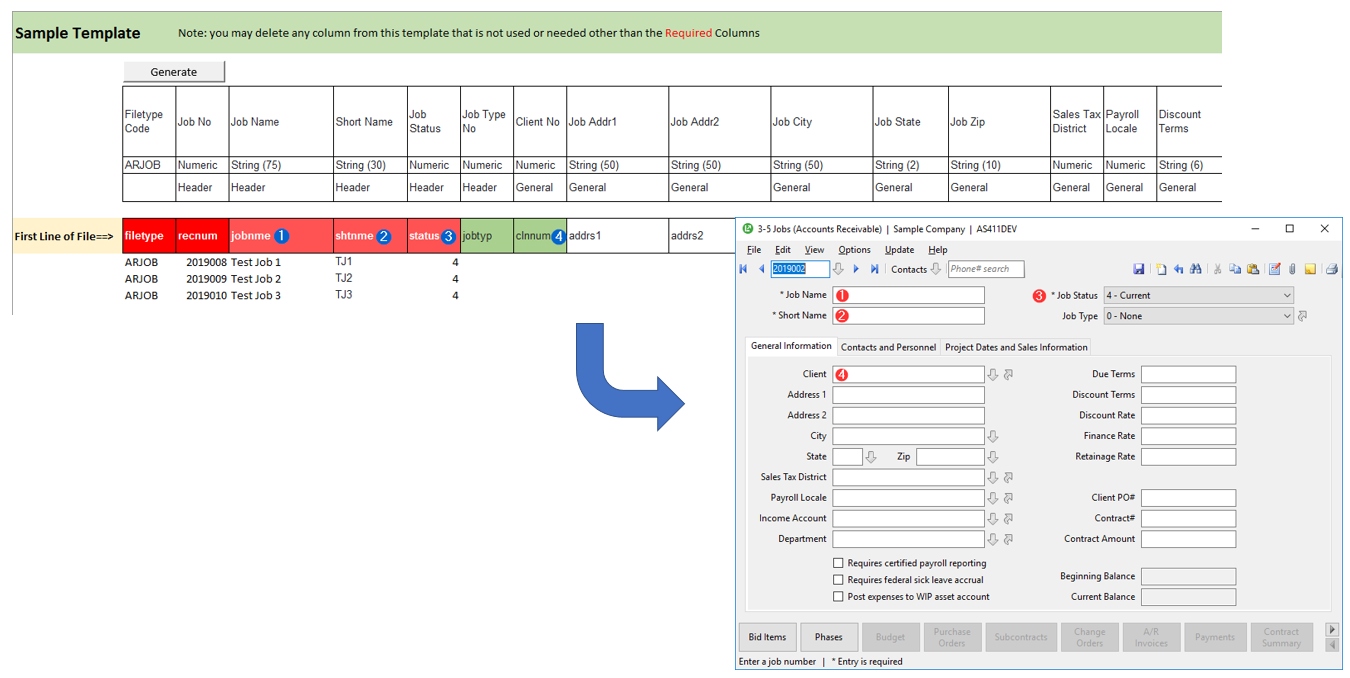Viewport: 1350px width, 678px height.
Task: Open the Job Status dropdown
Action: (x=1286, y=296)
